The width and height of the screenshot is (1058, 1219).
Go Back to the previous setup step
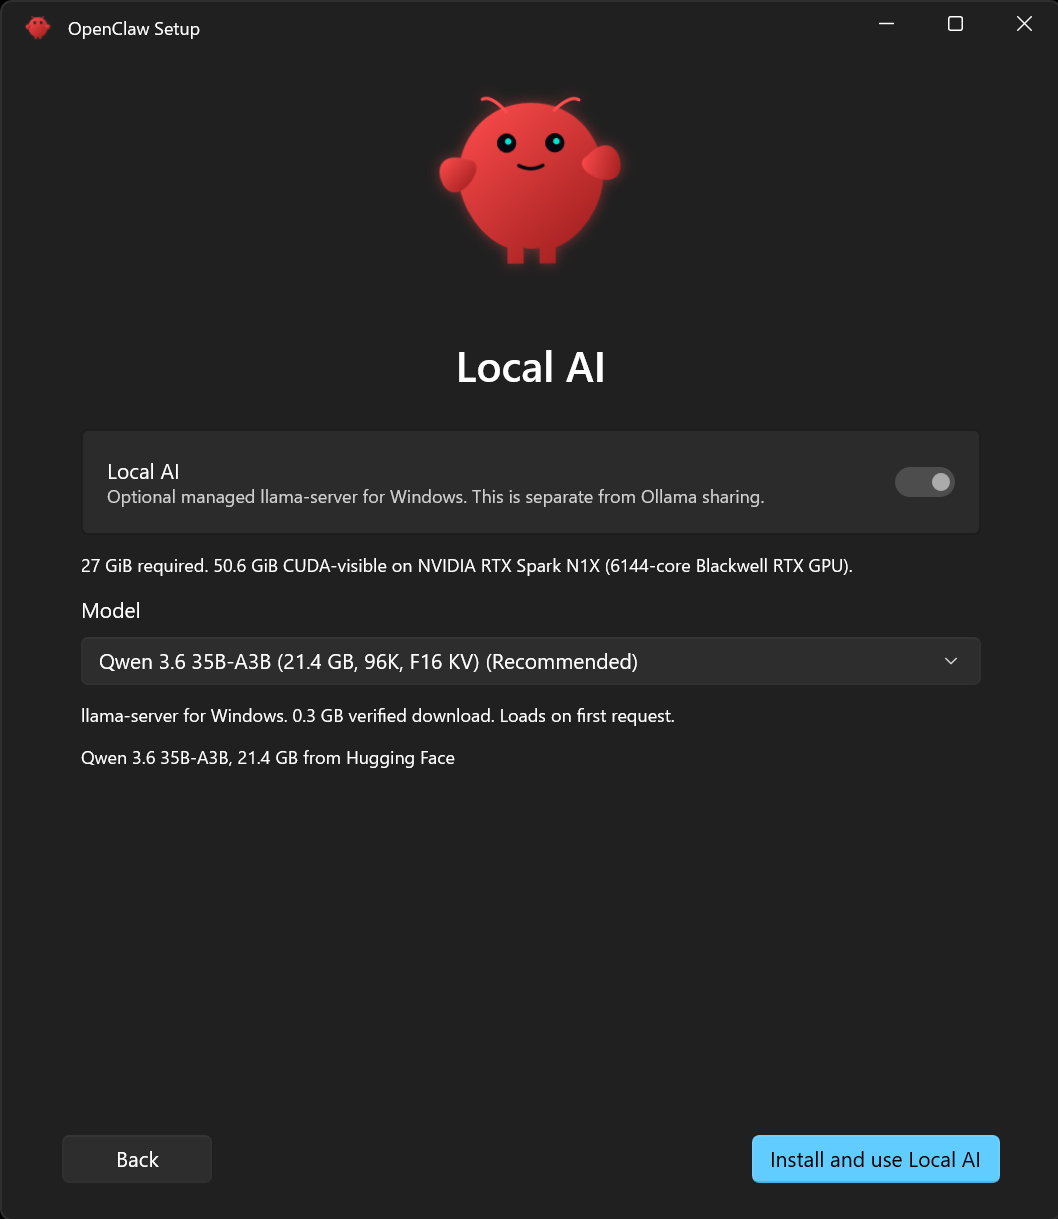point(137,1159)
